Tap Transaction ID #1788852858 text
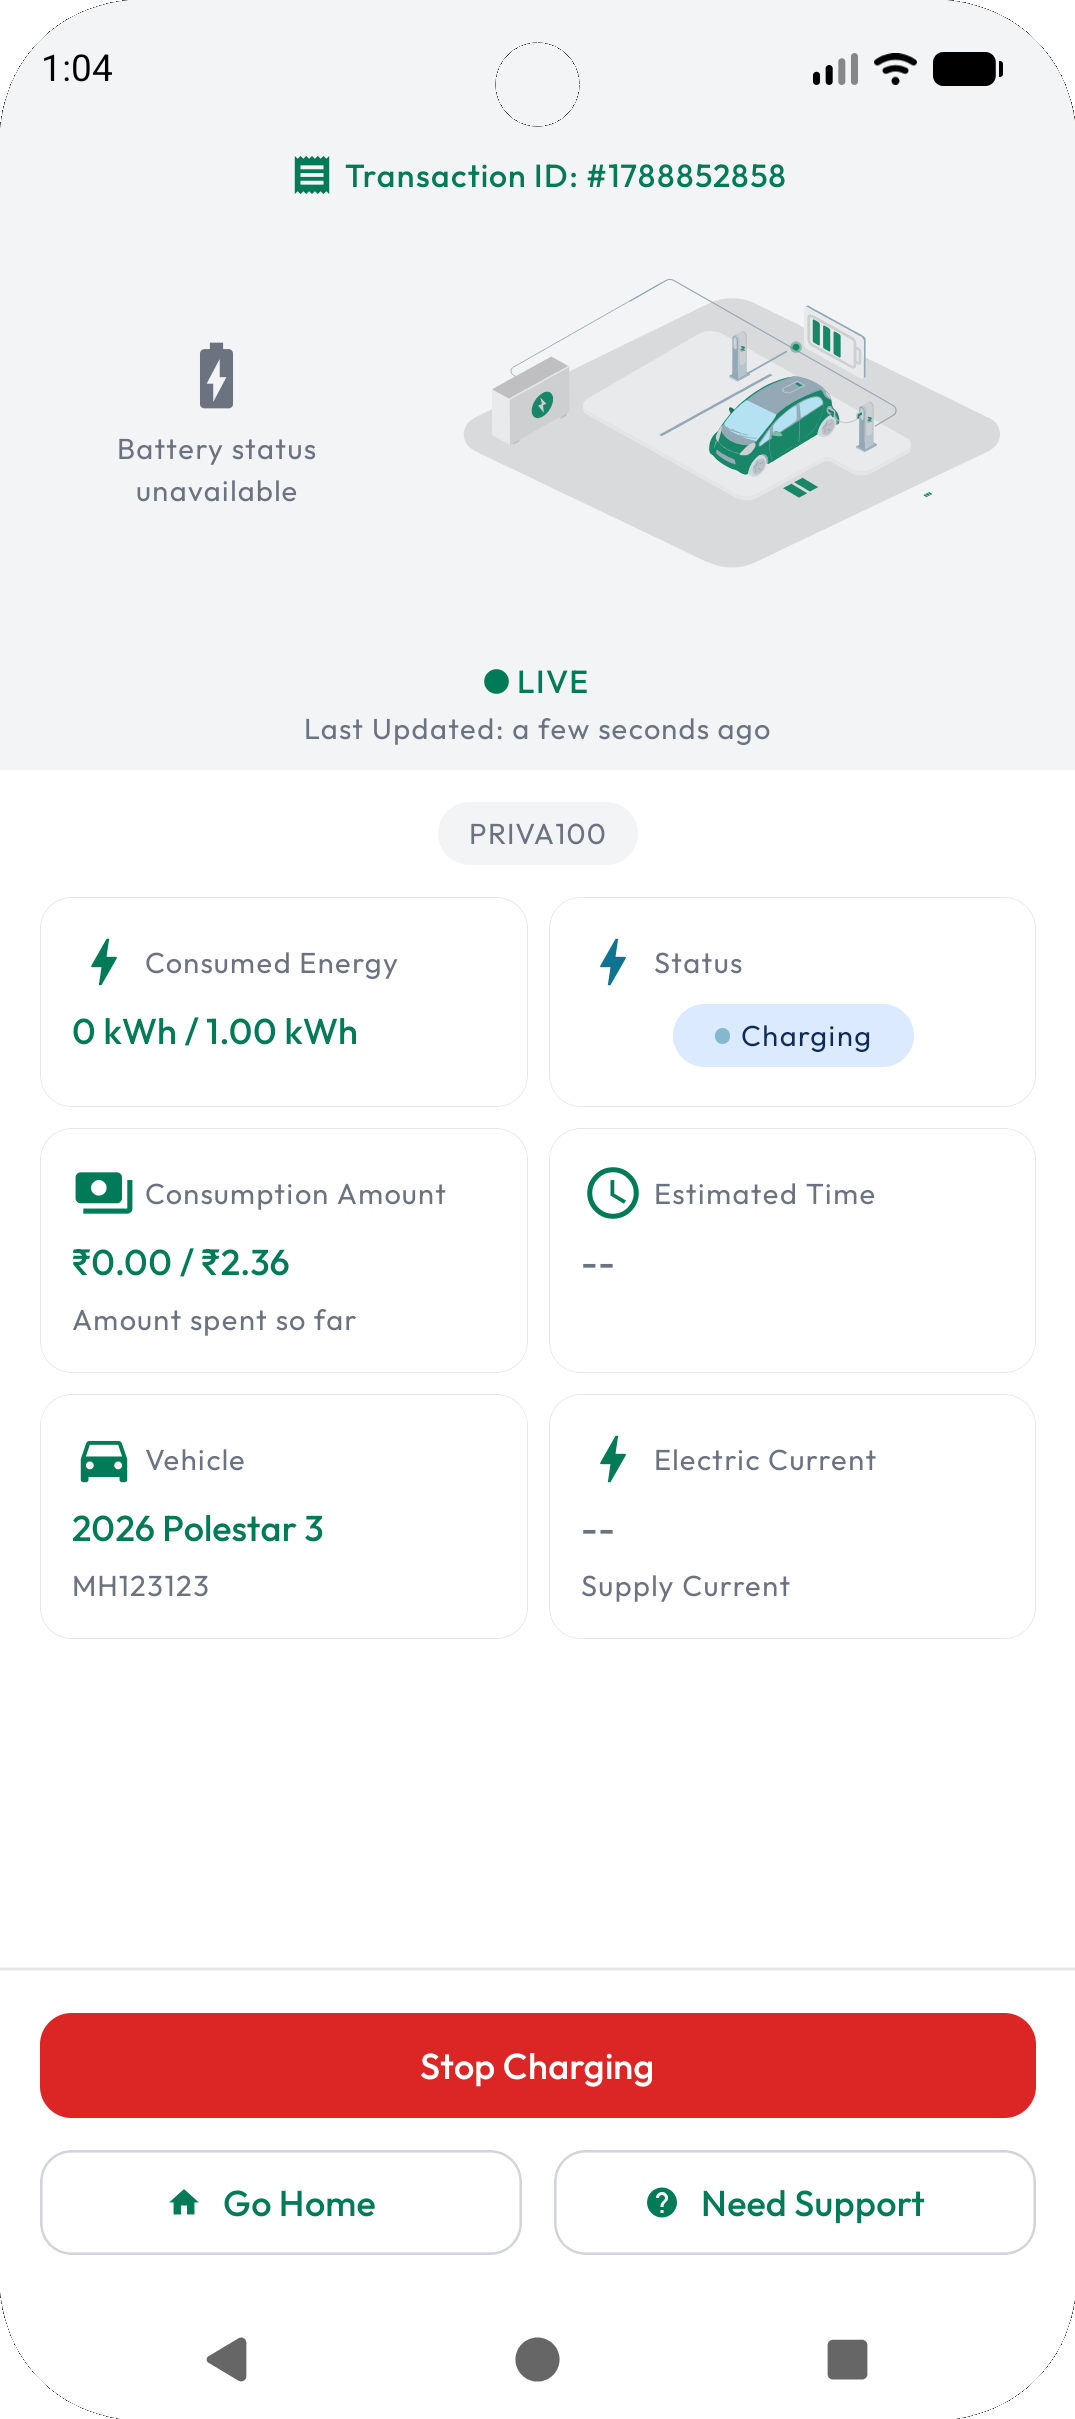Viewport: 1075px width, 2419px height. (565, 176)
